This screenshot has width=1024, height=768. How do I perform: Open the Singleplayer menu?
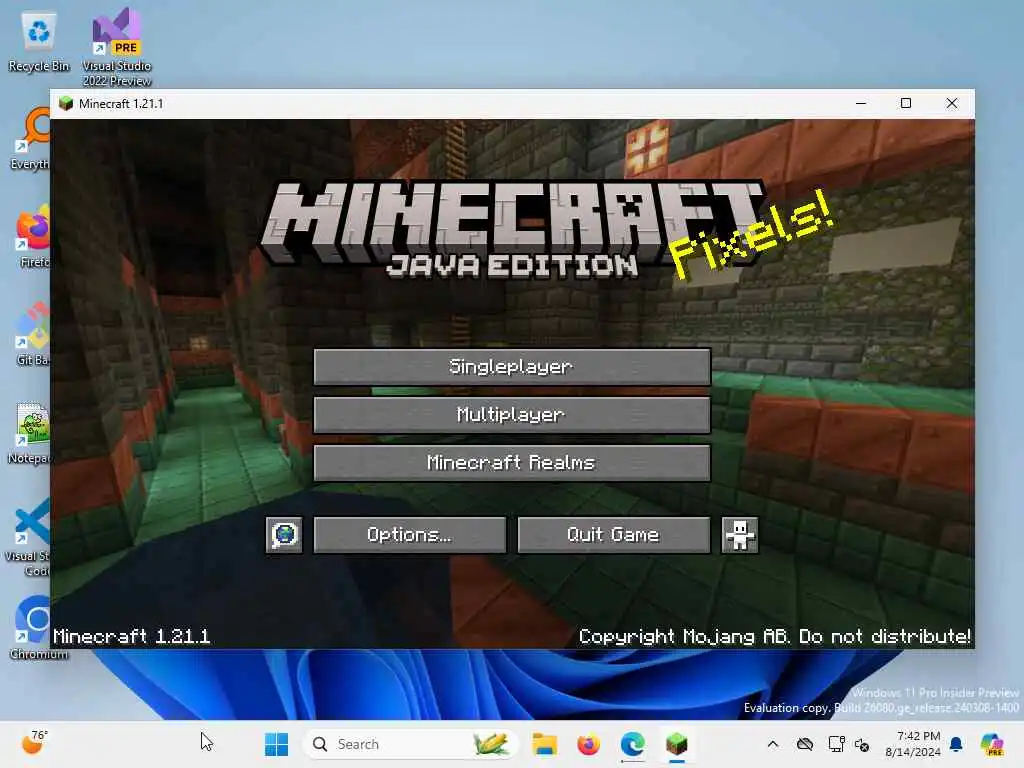coord(512,367)
